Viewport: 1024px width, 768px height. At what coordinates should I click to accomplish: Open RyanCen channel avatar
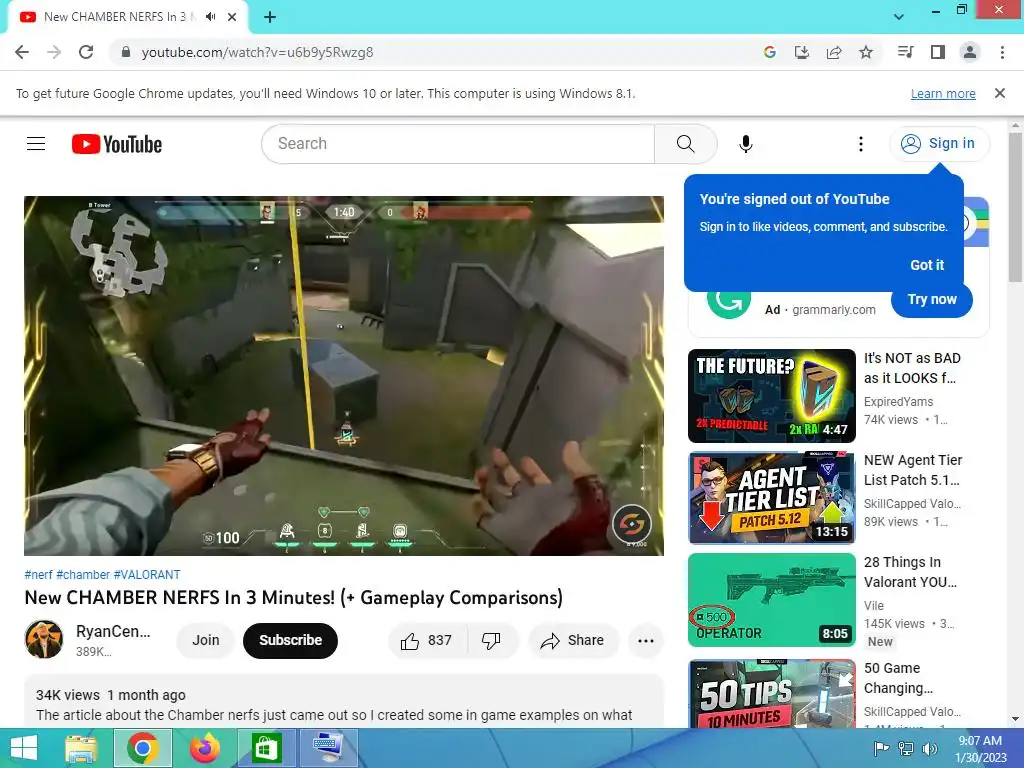(44, 639)
